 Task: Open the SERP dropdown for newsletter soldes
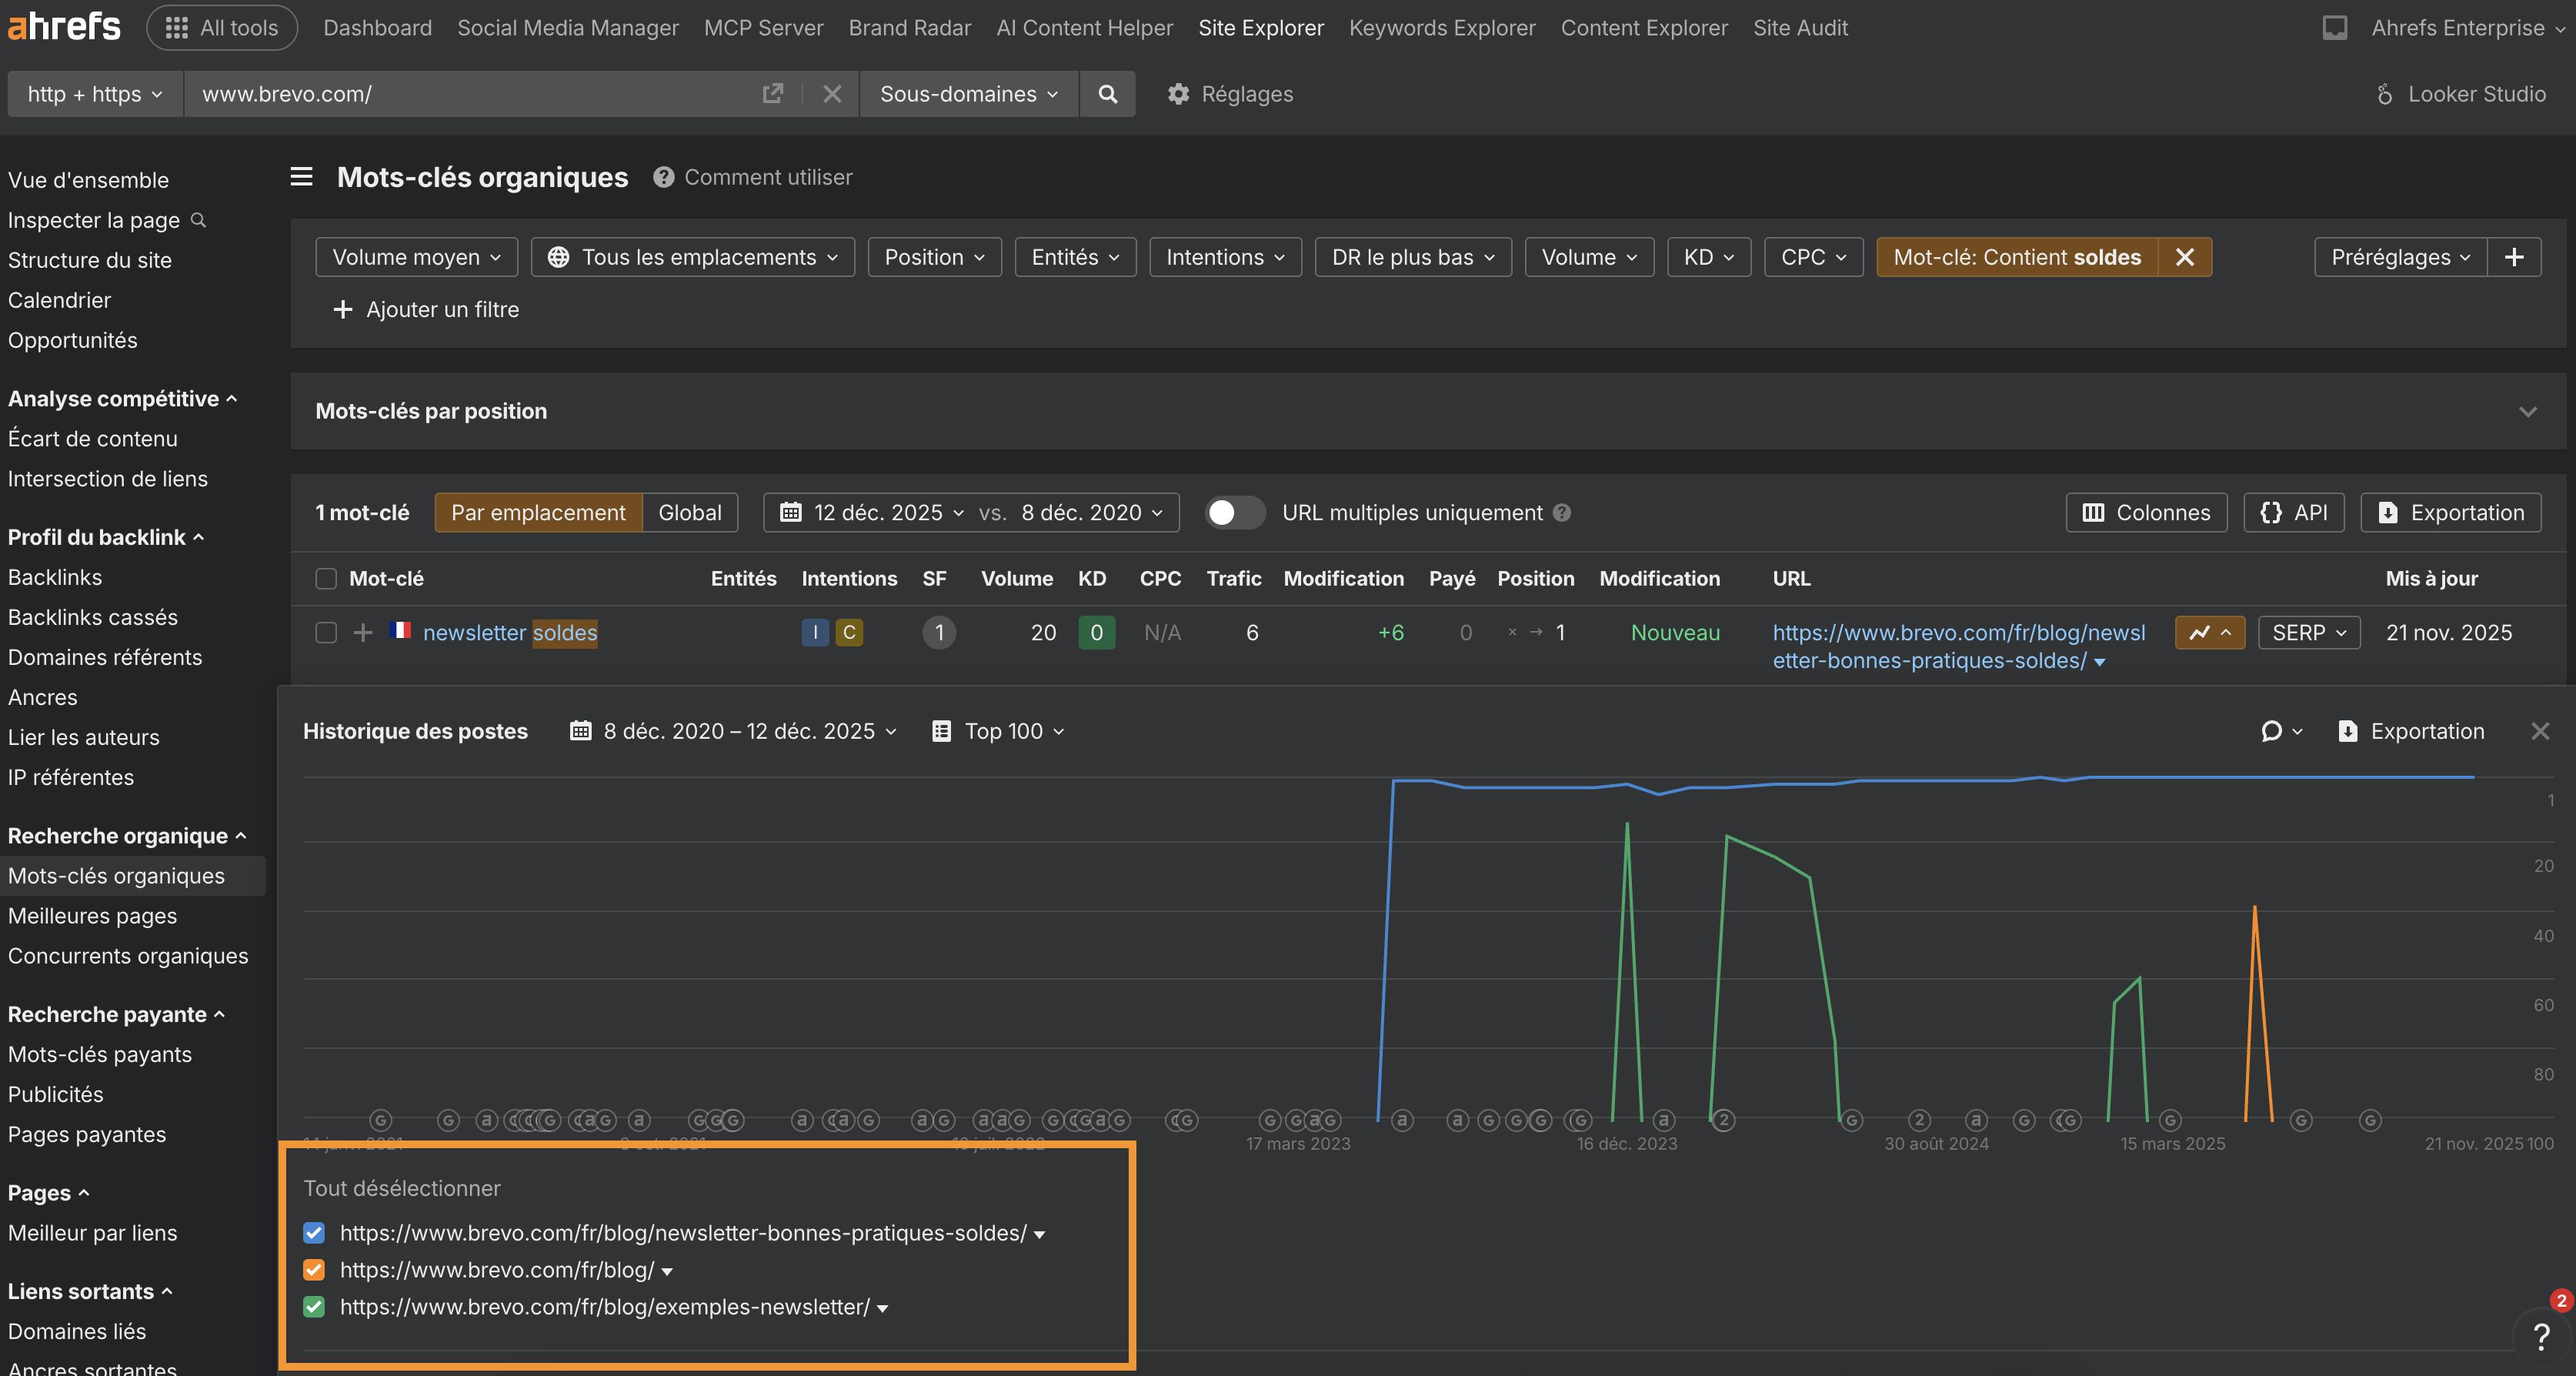tap(2309, 633)
